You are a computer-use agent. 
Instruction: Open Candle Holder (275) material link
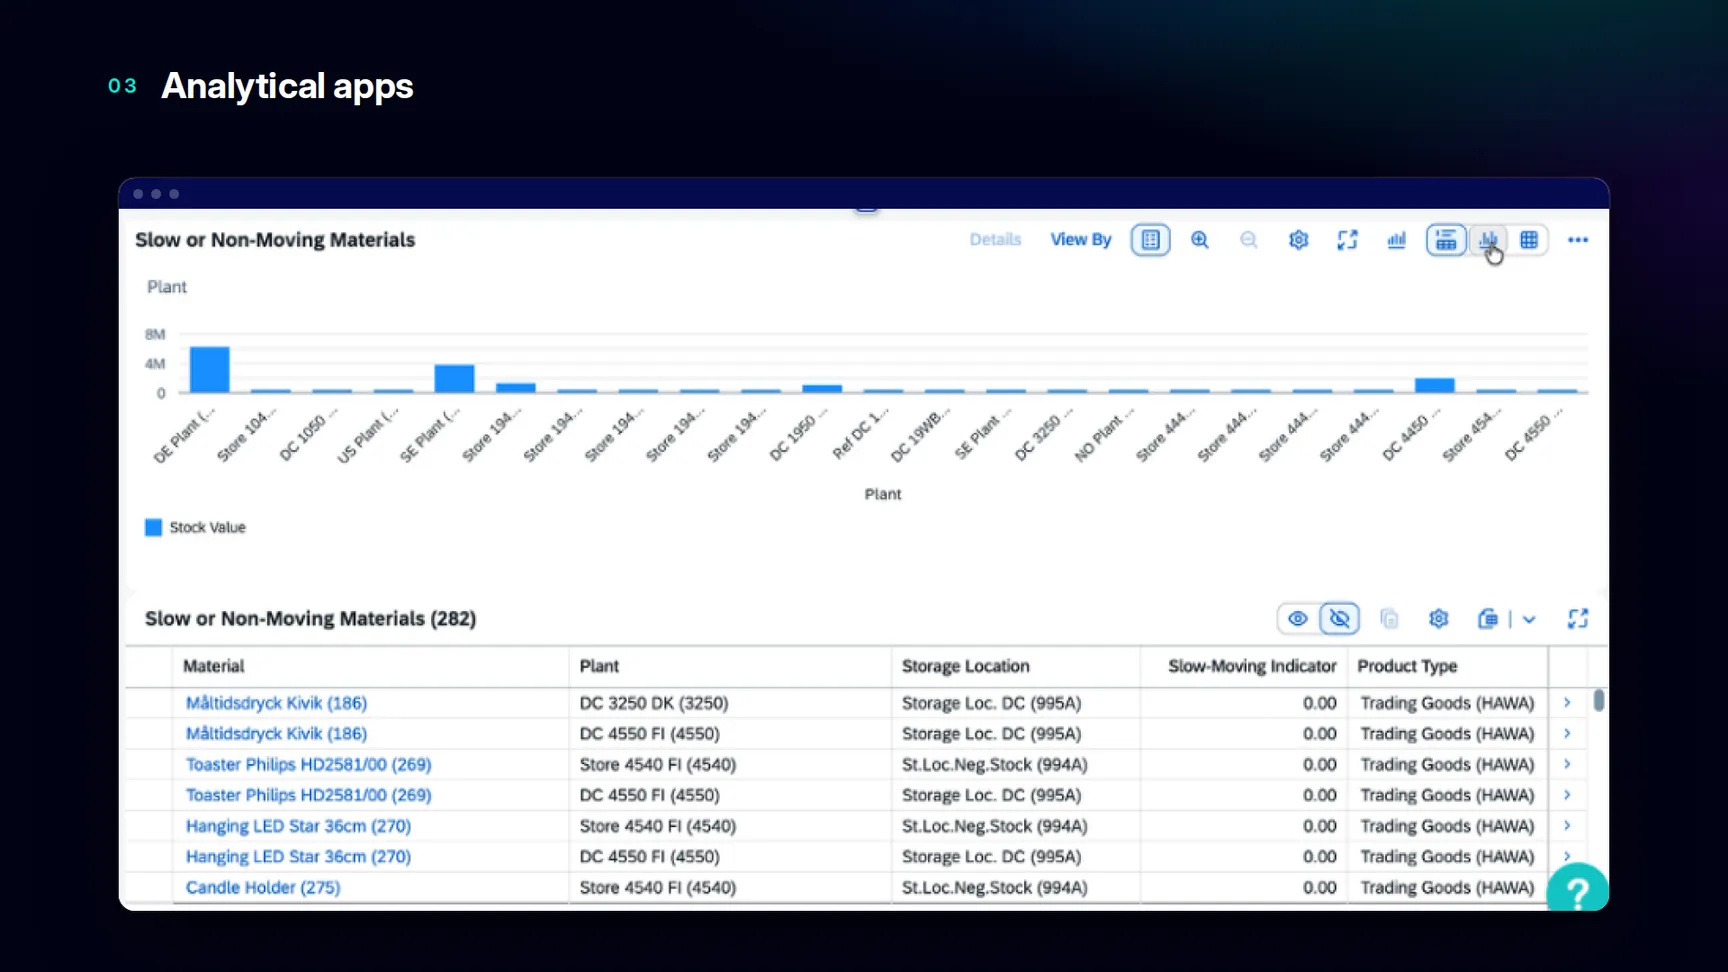click(263, 888)
